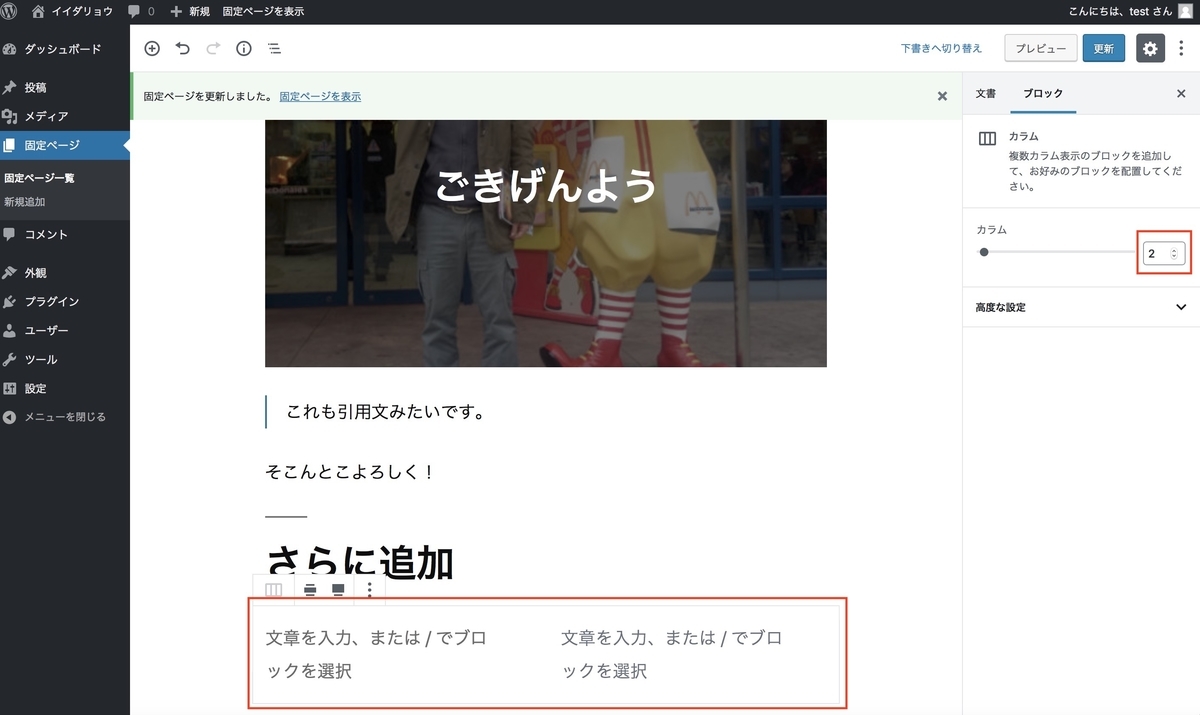Open comments bubble in admin bar

(x=141, y=12)
